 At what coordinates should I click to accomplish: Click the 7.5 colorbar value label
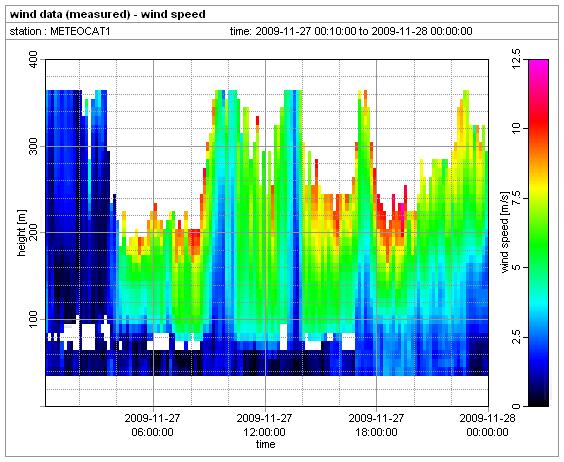516,198
